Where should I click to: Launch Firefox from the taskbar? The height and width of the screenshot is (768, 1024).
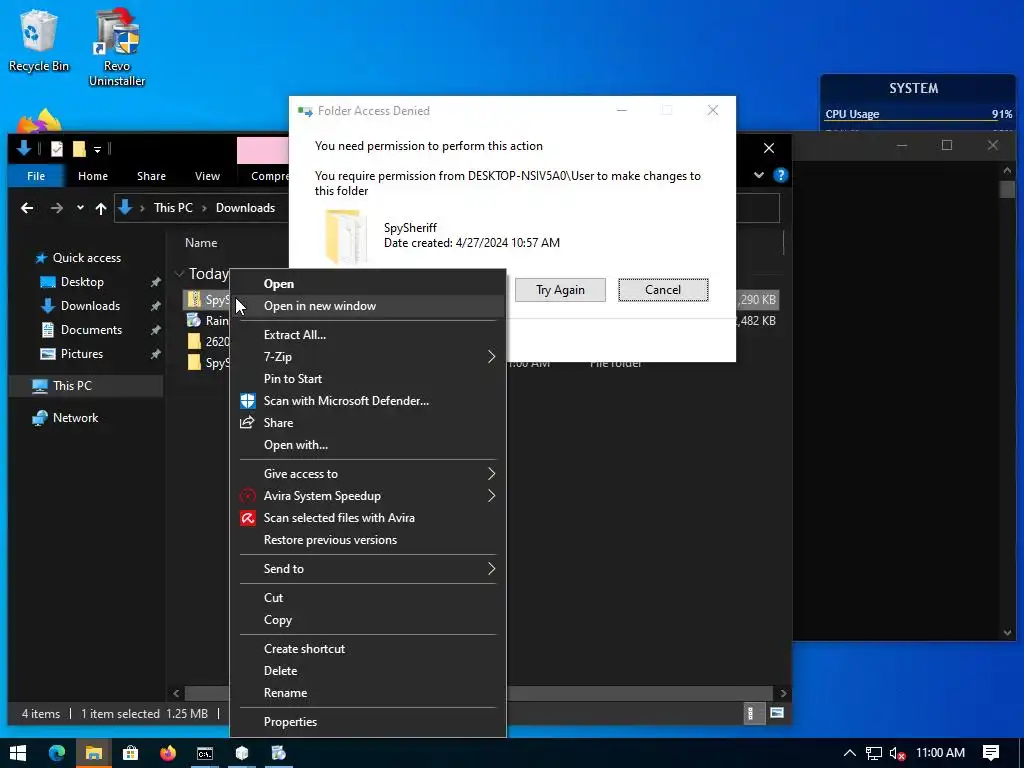click(168, 753)
